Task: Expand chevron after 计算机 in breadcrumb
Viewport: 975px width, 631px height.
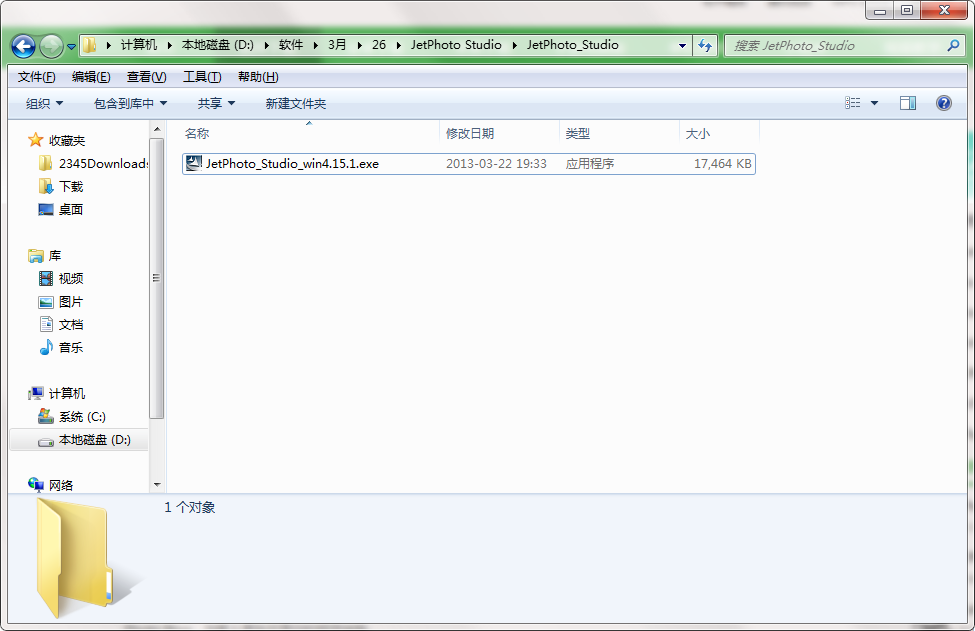Action: tap(169, 45)
